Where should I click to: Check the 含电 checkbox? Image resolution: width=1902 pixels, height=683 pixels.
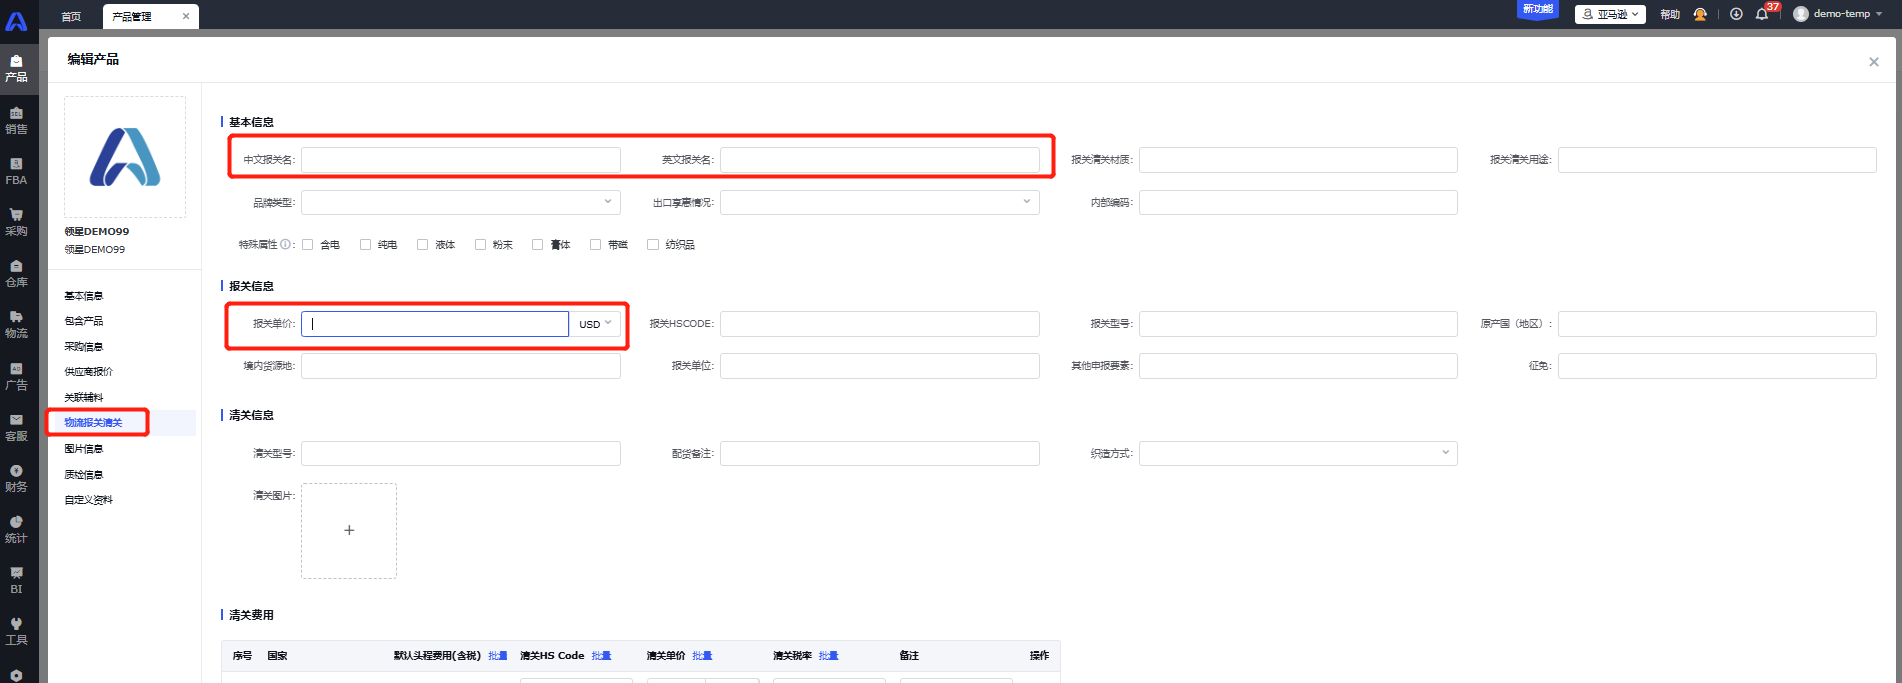pyautogui.click(x=308, y=244)
